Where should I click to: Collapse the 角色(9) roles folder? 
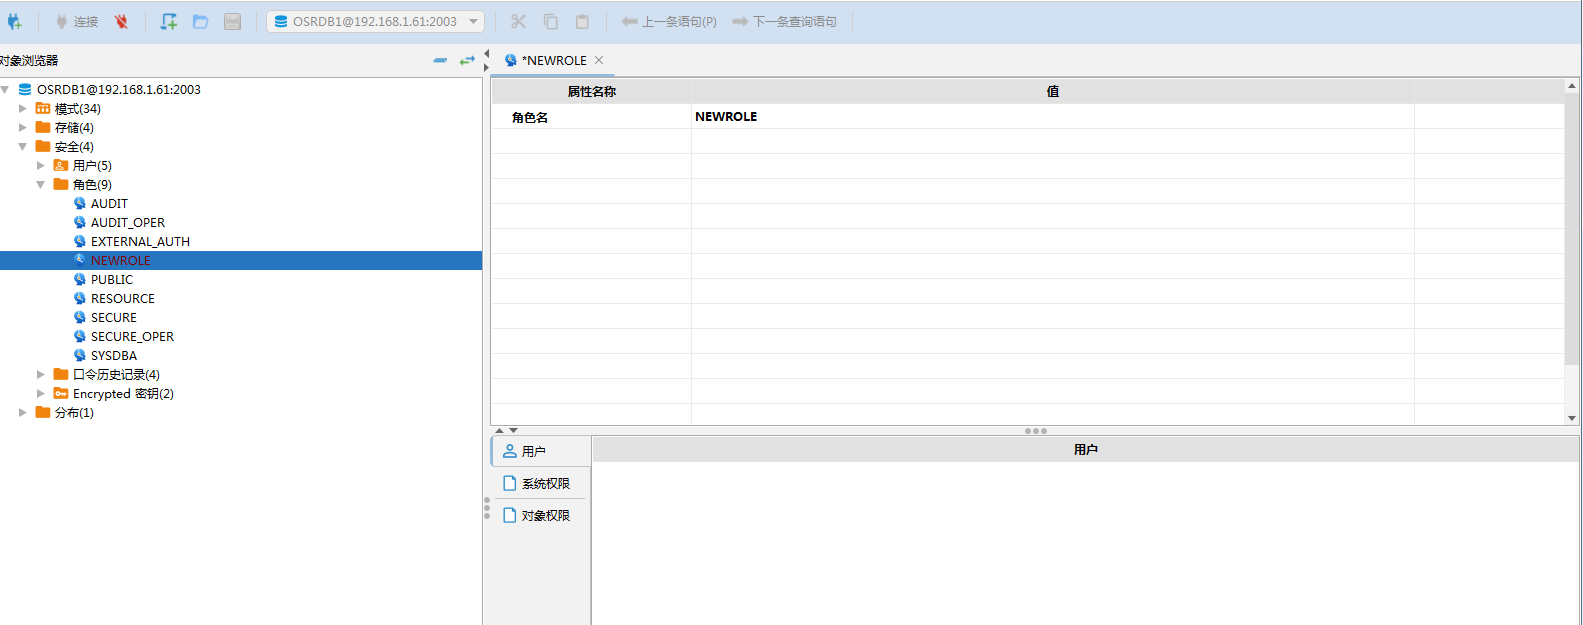point(41,184)
